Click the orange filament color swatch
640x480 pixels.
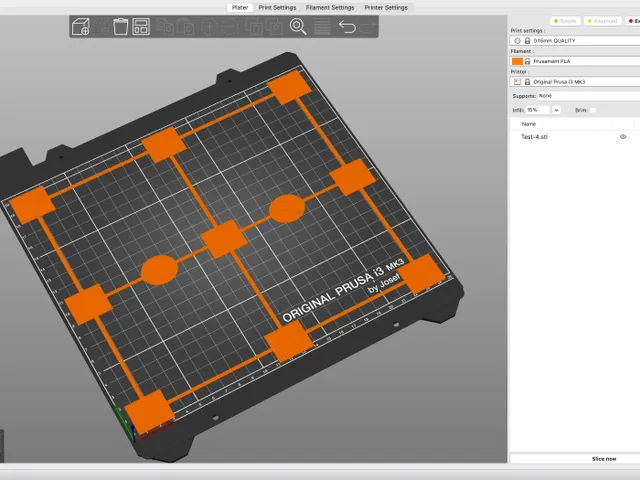[x=517, y=61]
